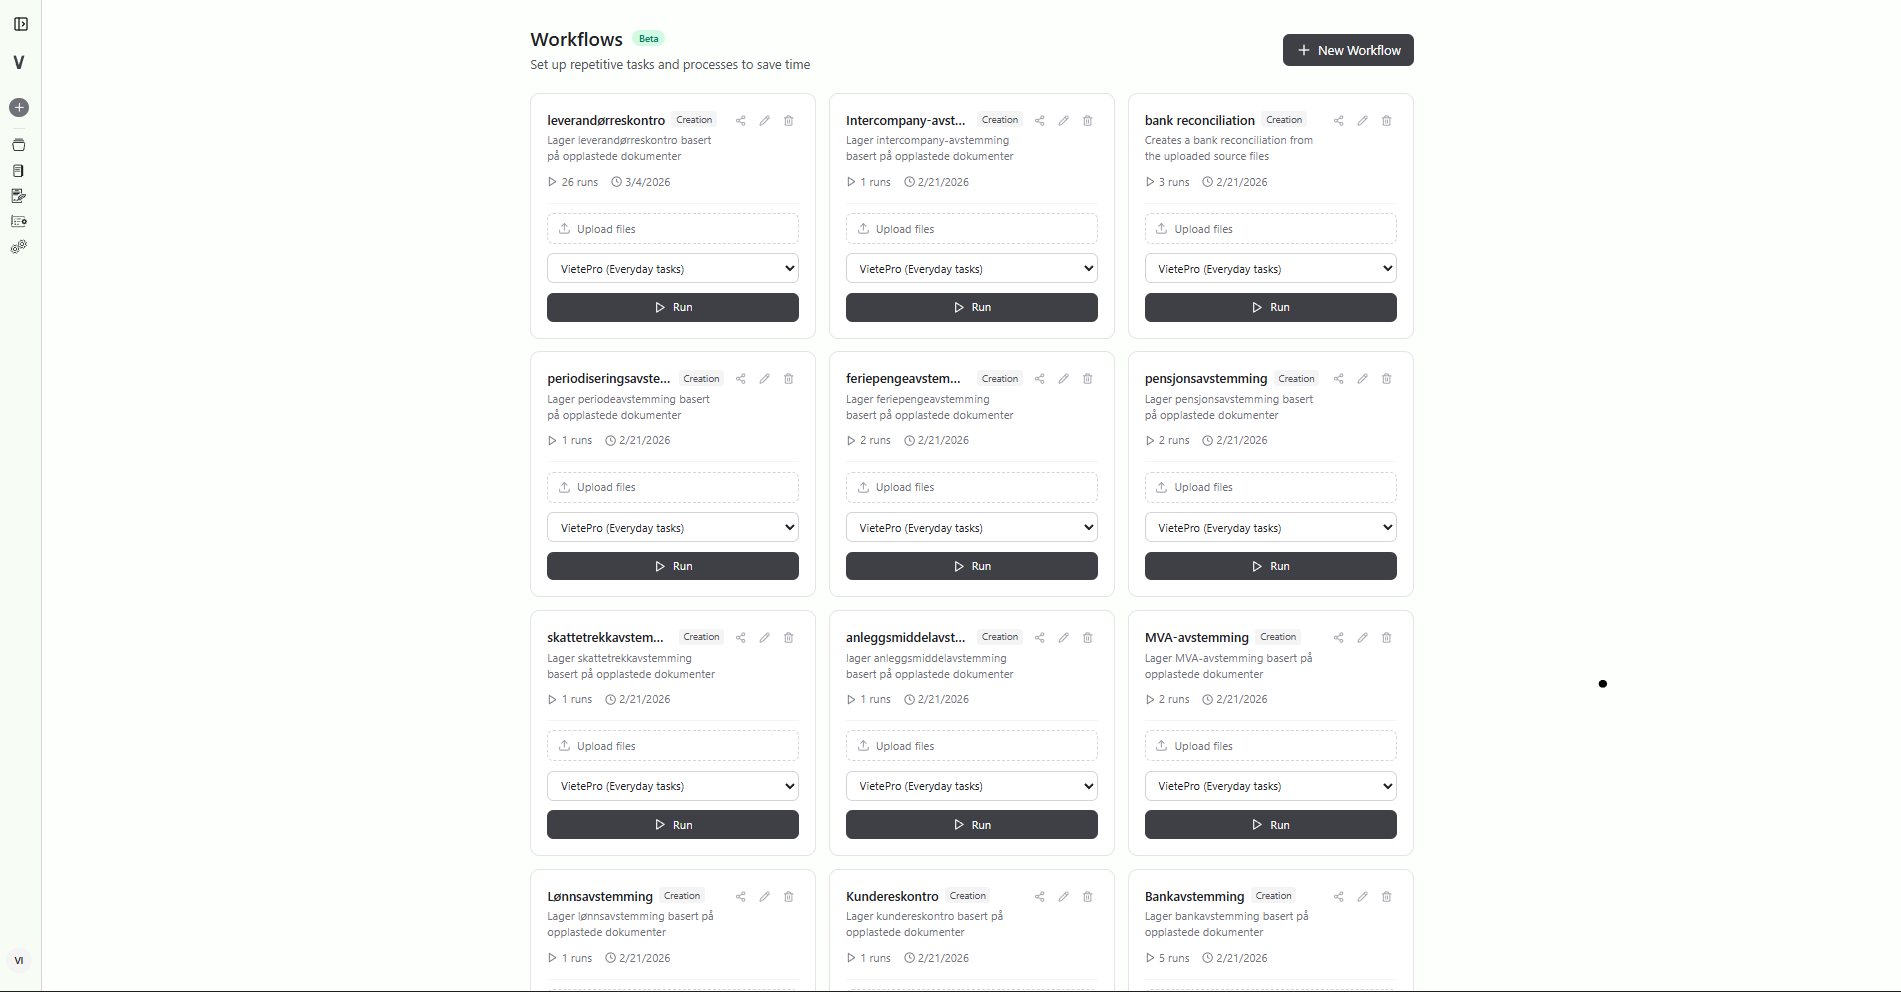
Task: Create a New Workflow
Action: pyautogui.click(x=1347, y=49)
